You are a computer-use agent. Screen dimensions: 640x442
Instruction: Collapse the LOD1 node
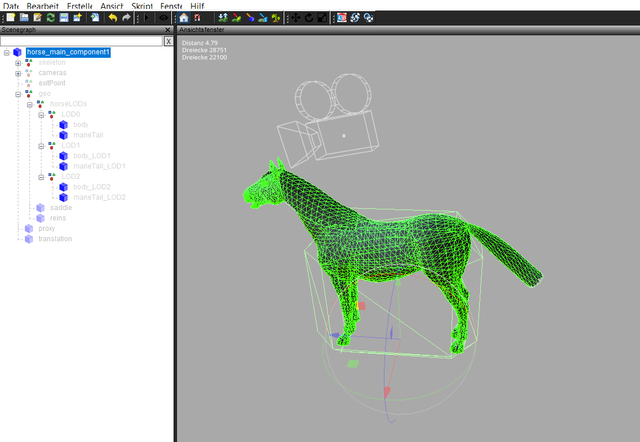click(x=41, y=146)
